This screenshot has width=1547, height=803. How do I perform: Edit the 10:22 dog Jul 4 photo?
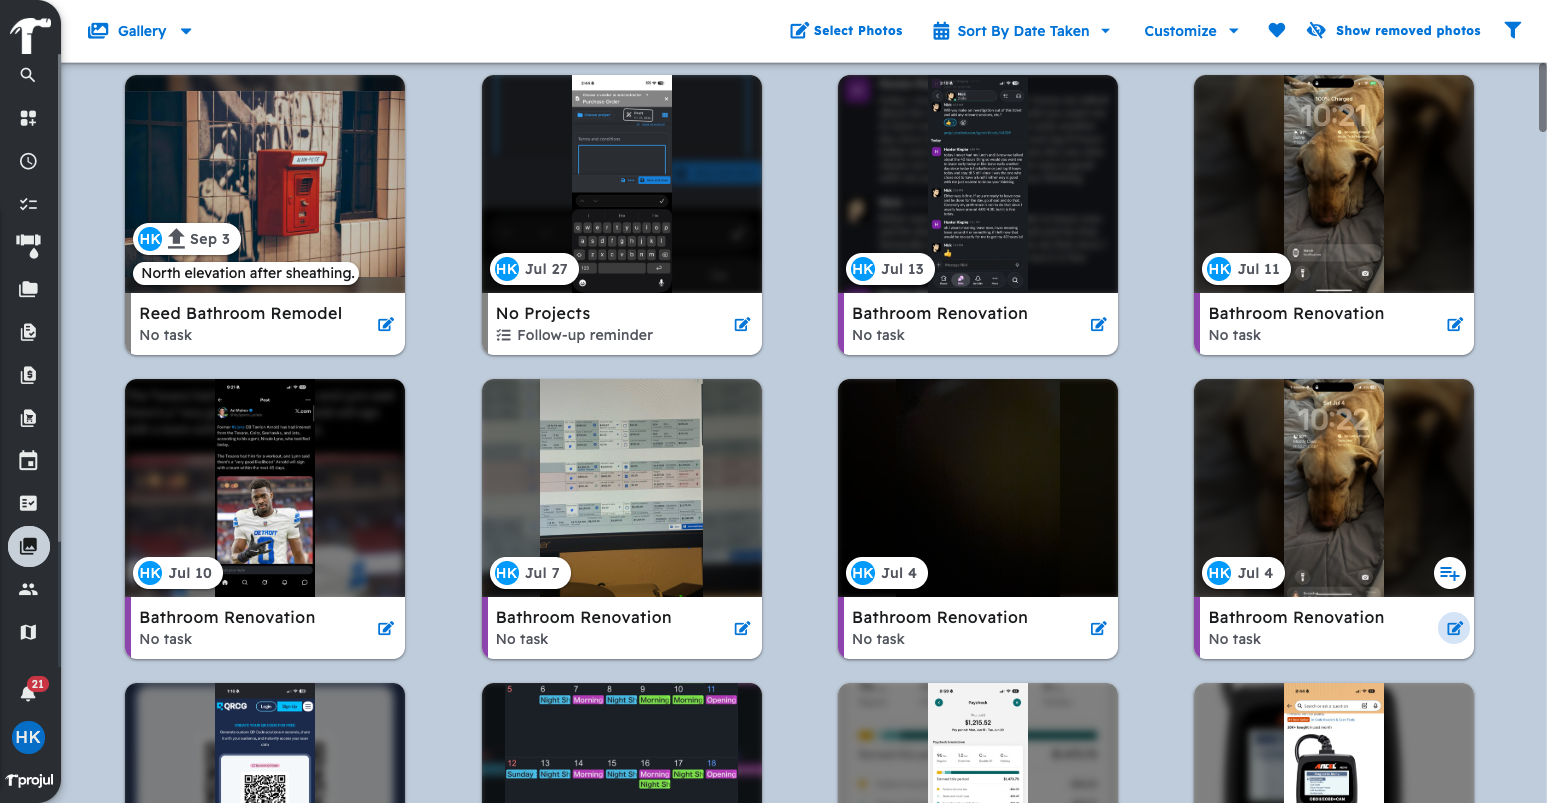1454,628
